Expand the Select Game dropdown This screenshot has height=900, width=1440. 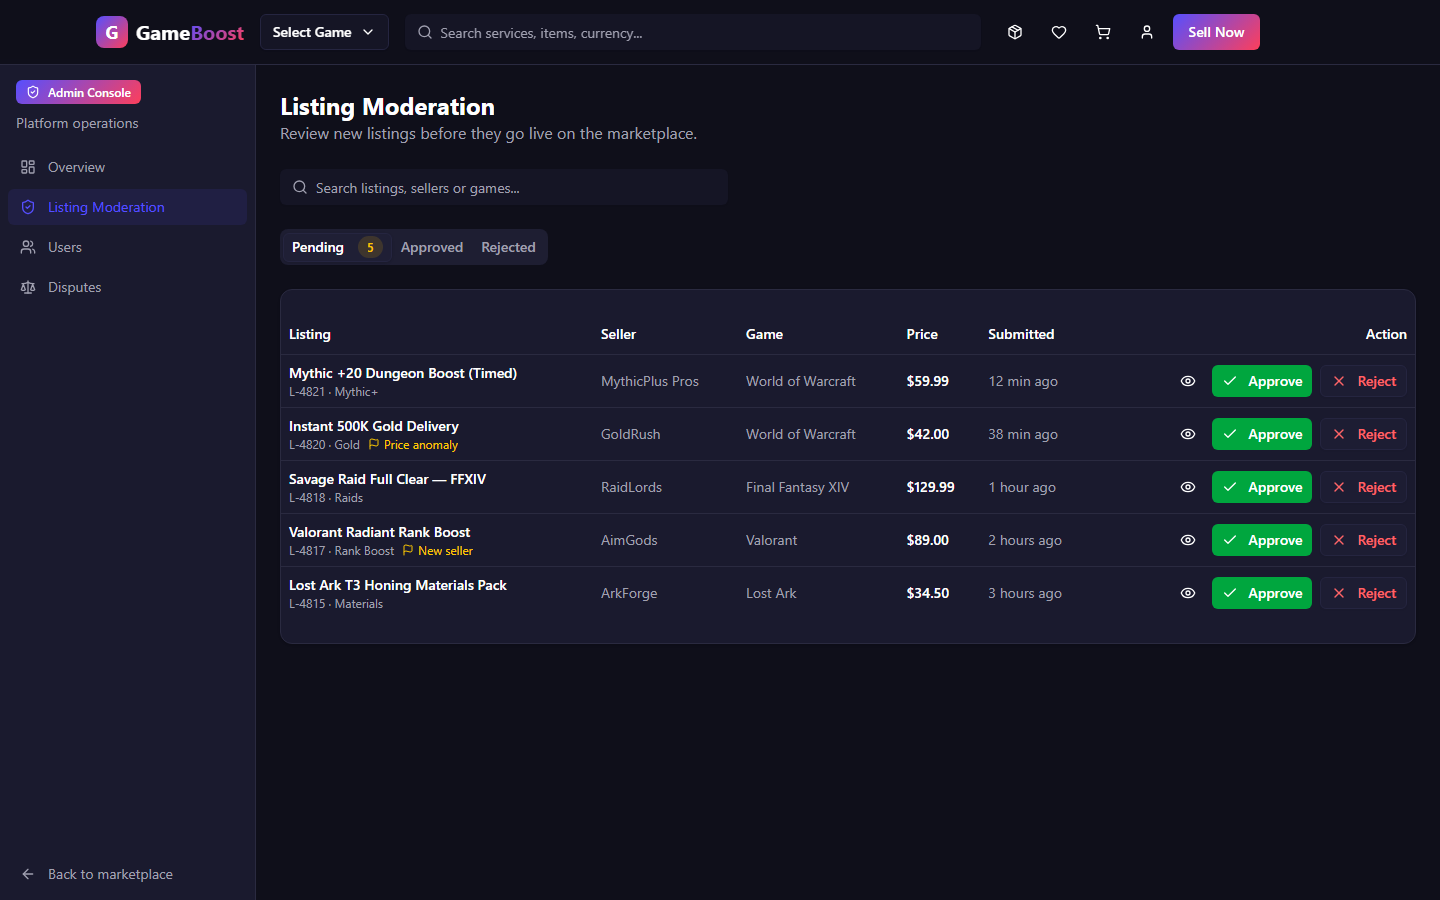(324, 32)
